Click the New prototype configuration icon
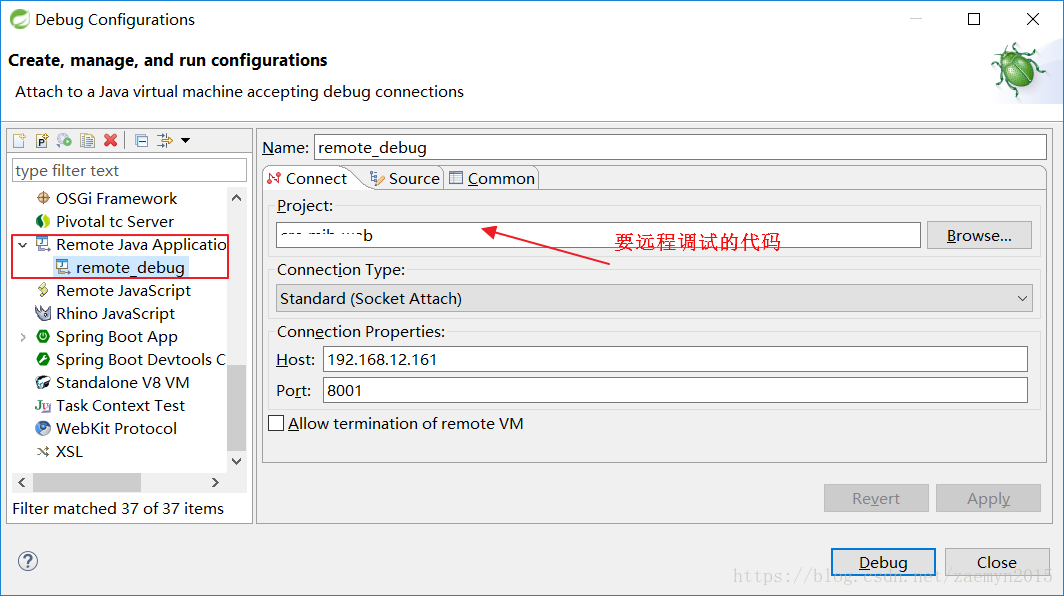 point(42,141)
